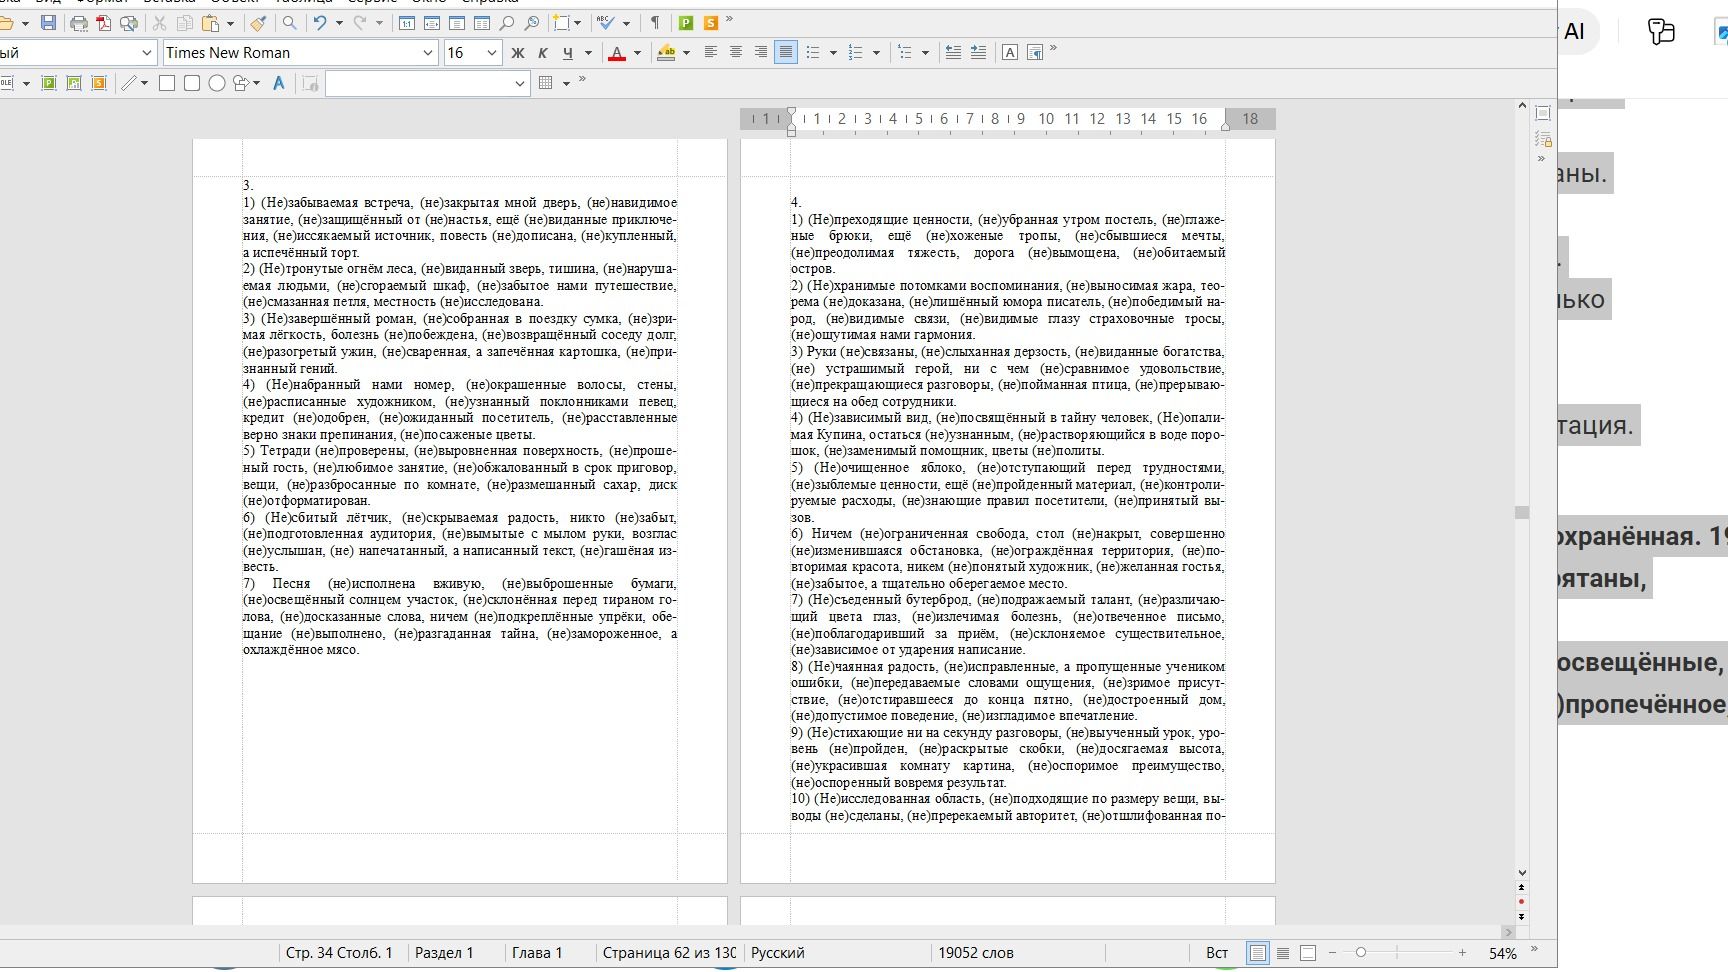1728x972 pixels.
Task: Click the zoom out minus button
Action: click(x=1332, y=953)
